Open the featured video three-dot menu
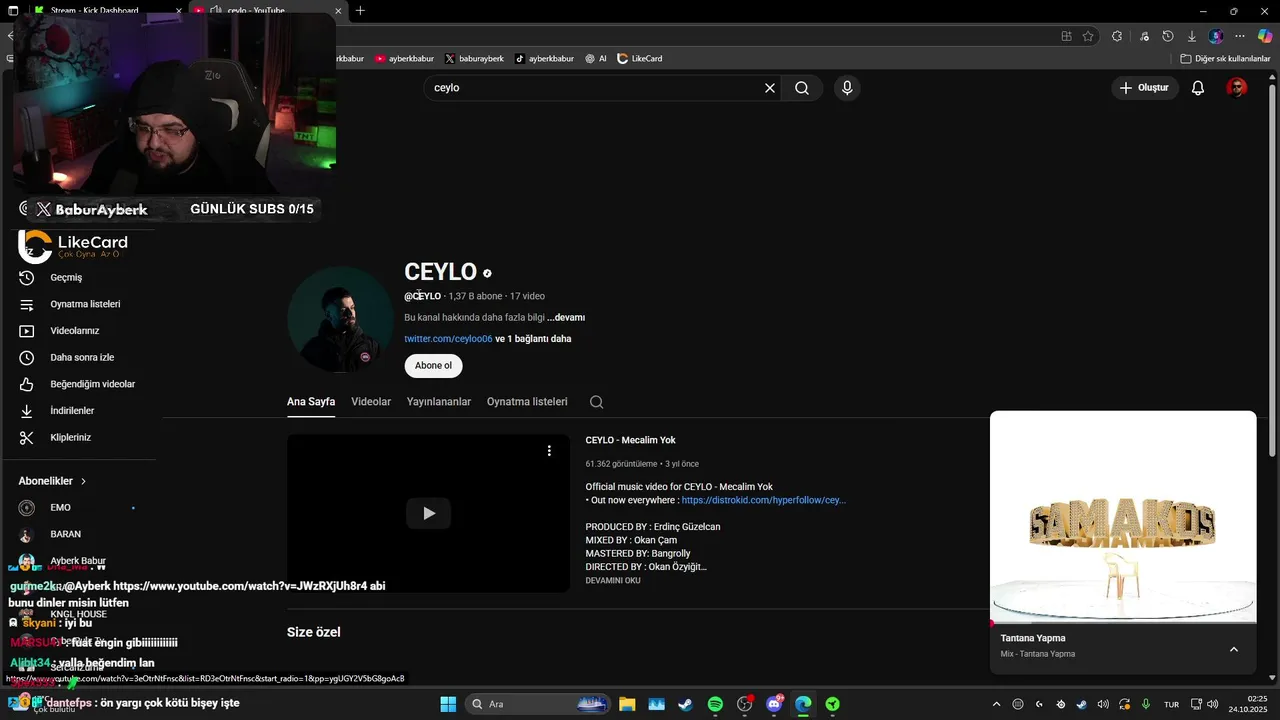The image size is (1280, 720). 549,451
